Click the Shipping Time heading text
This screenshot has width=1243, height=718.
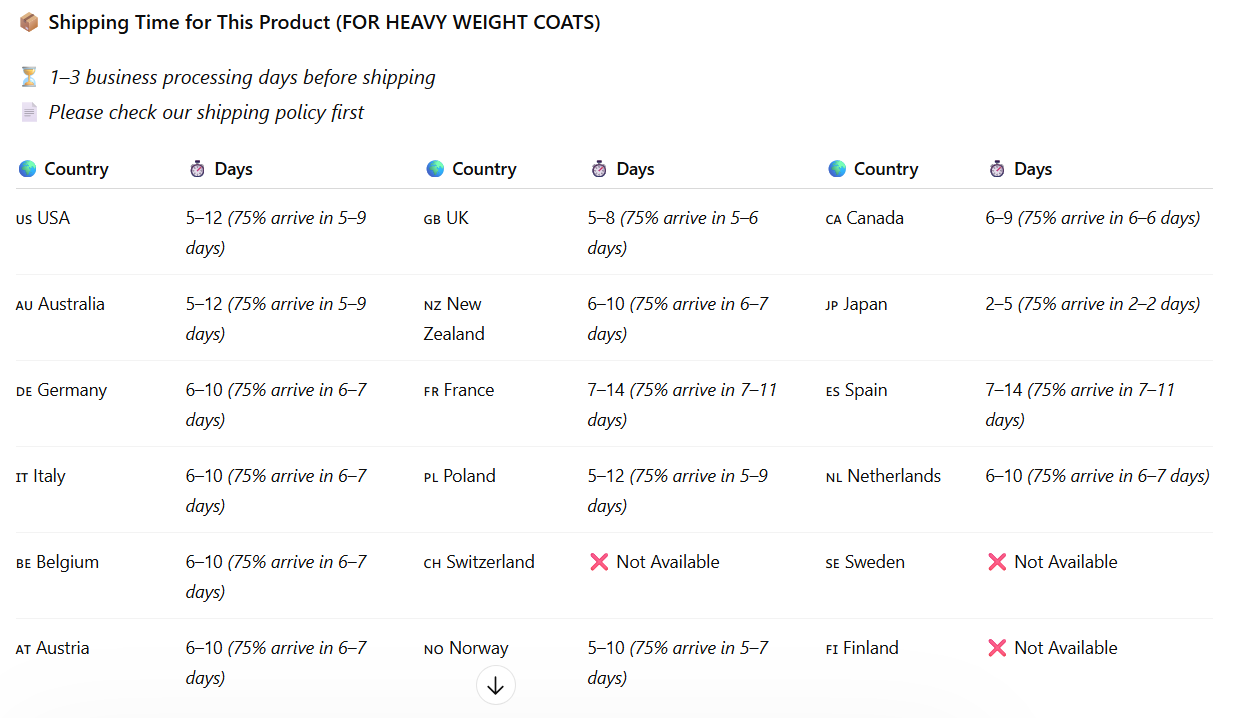click(x=324, y=22)
